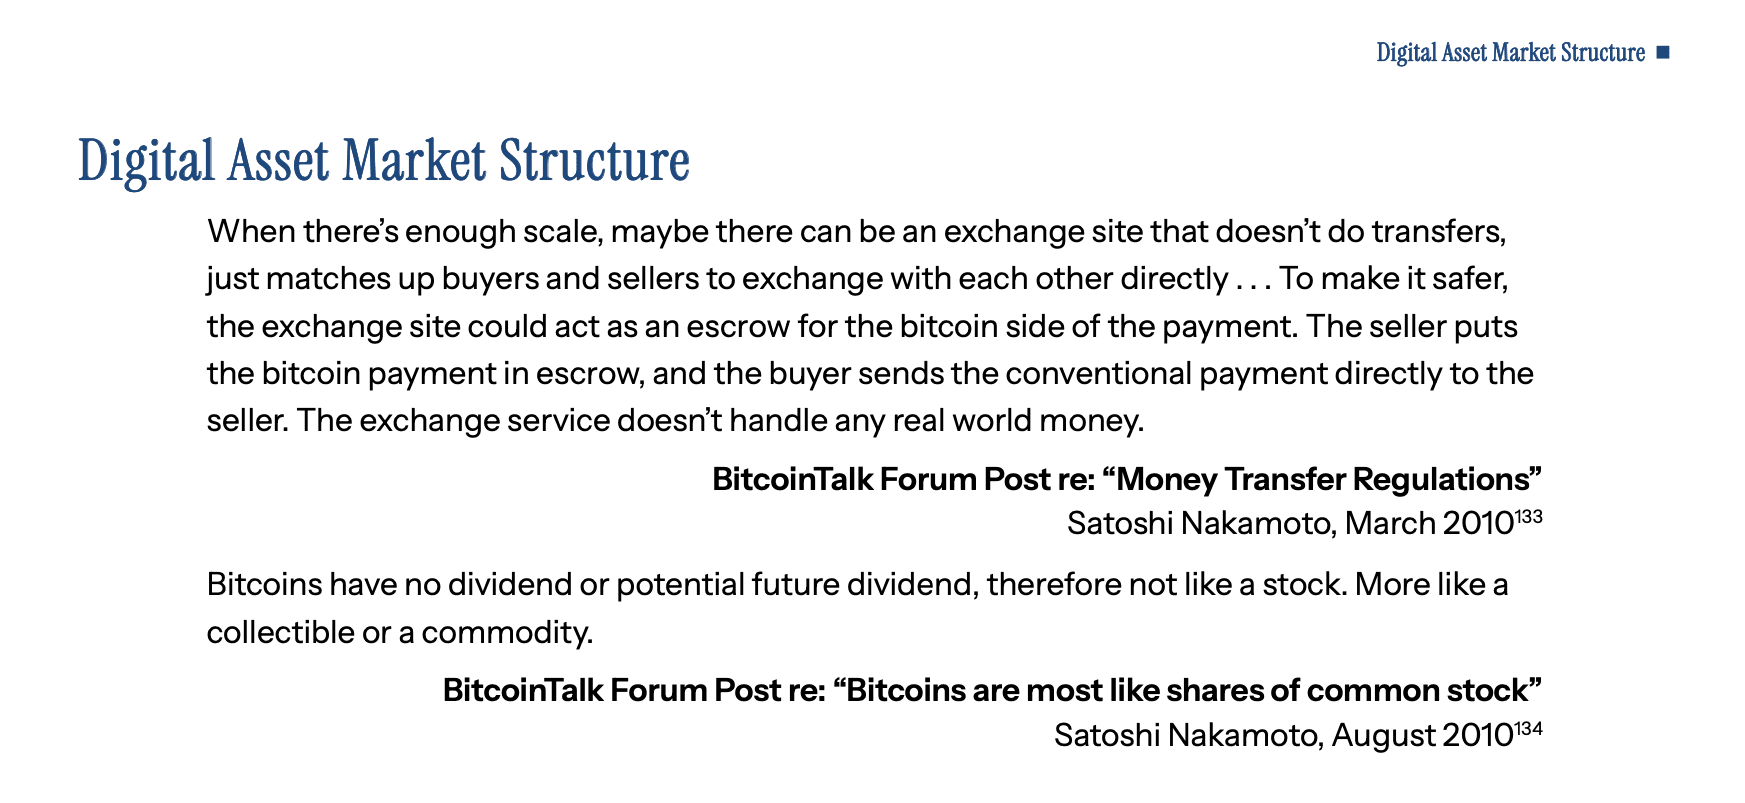Click the running header title at top right
Screen dimensions: 1745x803
(1510, 52)
